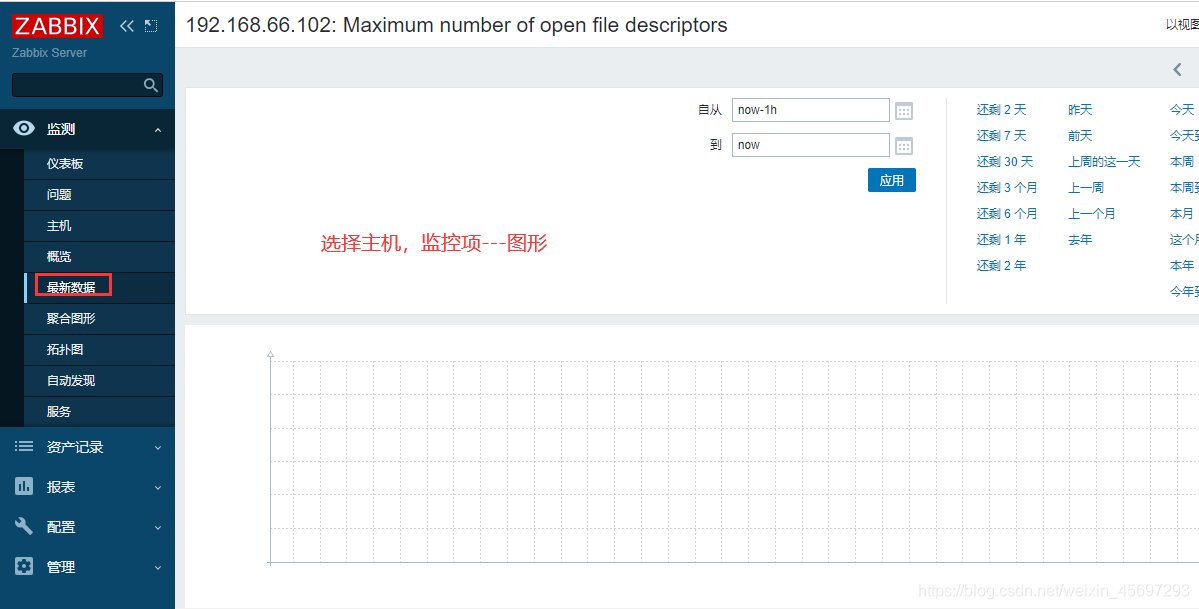Viewport: 1199px width, 609px height.
Task: Select the 还剩 1 年 time range
Action: click(x=1001, y=239)
